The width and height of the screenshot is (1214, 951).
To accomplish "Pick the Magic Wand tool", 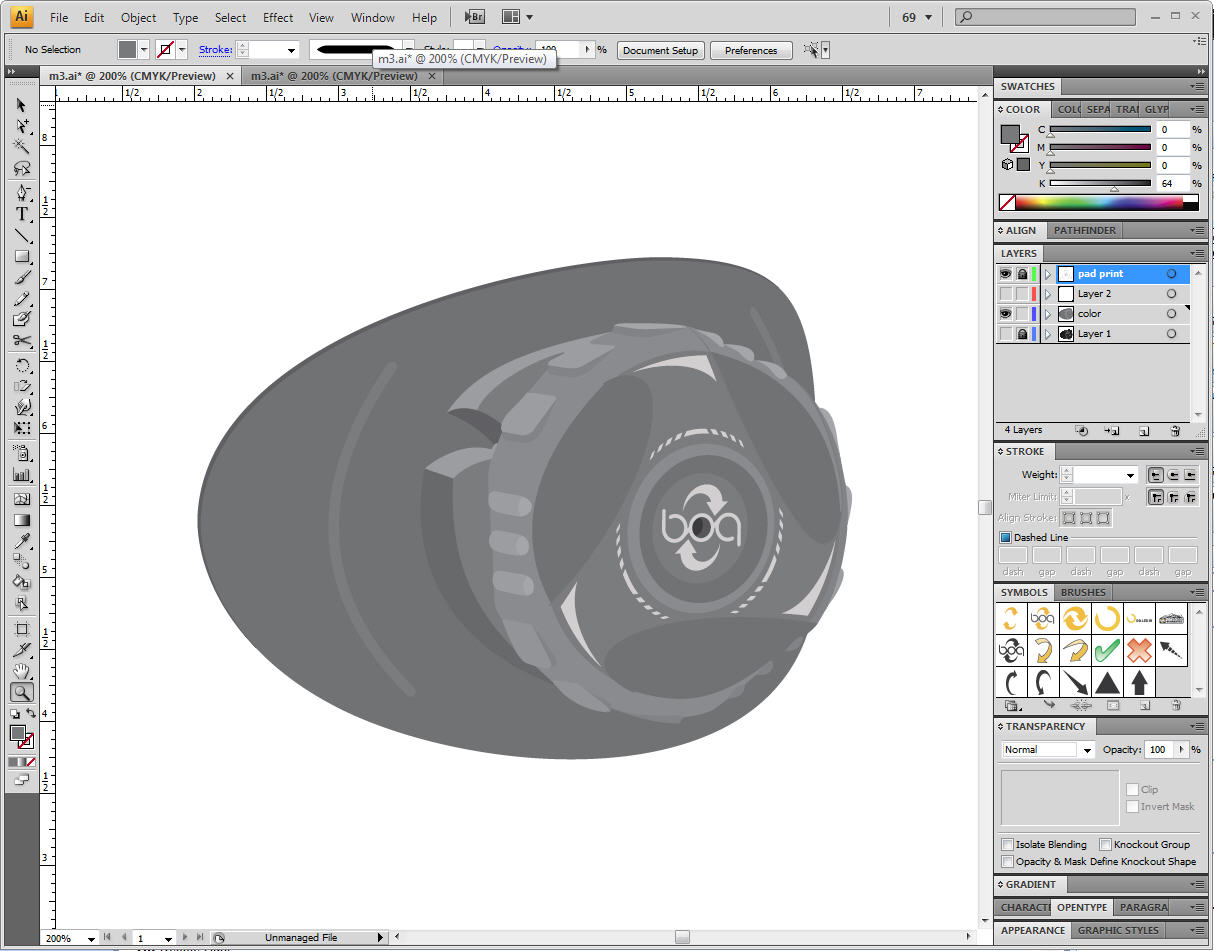I will [21, 146].
